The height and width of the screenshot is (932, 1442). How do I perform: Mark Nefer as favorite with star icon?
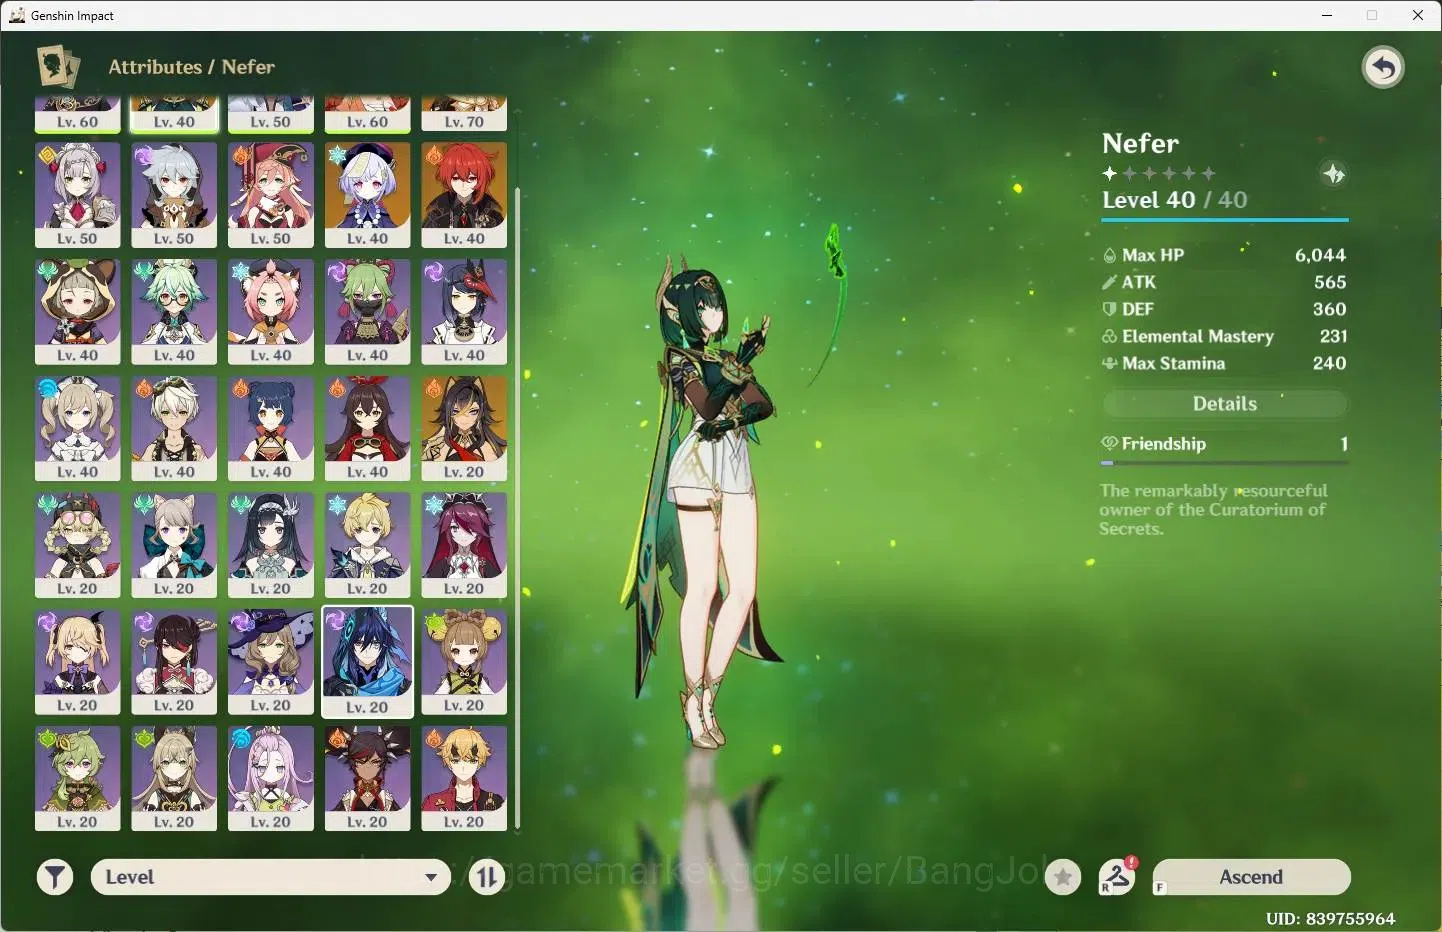tap(1063, 877)
